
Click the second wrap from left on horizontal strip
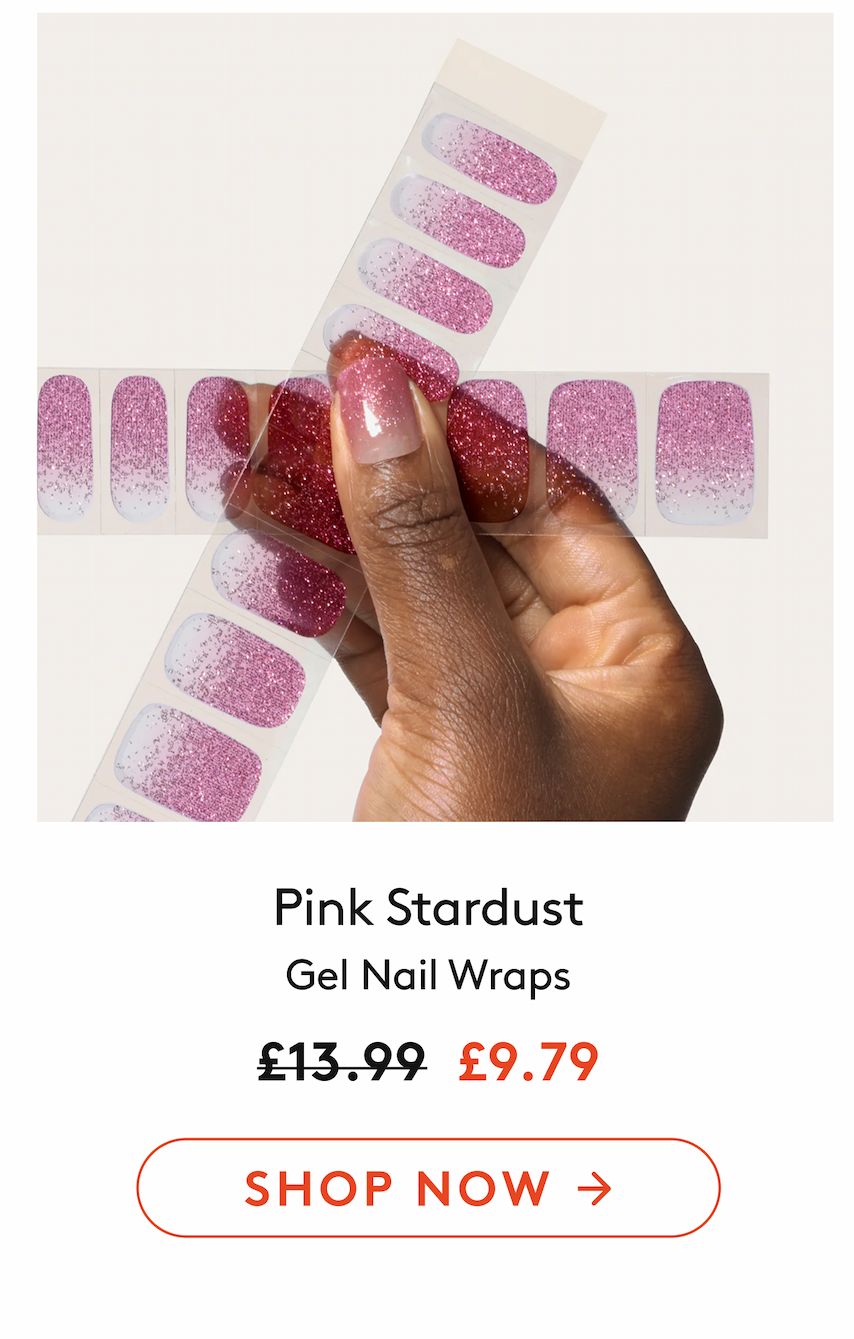point(139,447)
